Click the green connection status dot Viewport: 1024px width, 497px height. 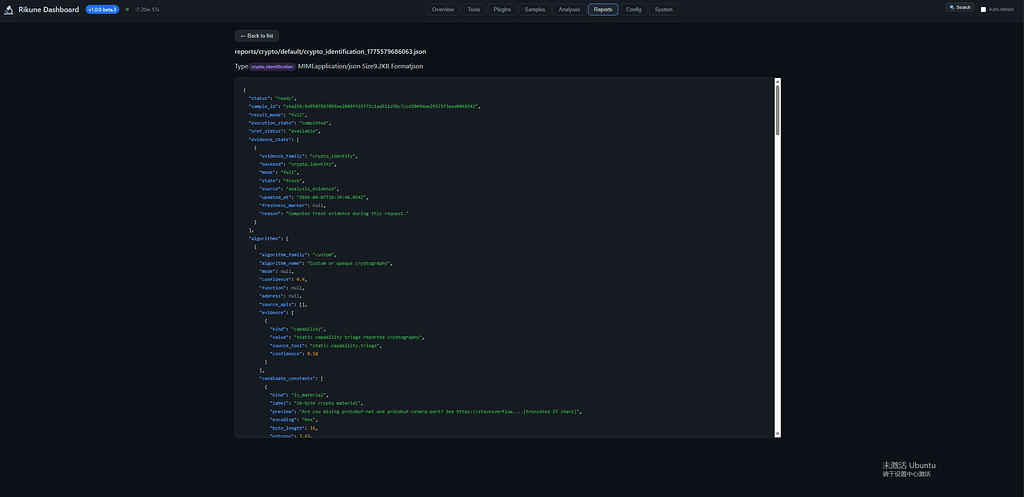coord(127,10)
